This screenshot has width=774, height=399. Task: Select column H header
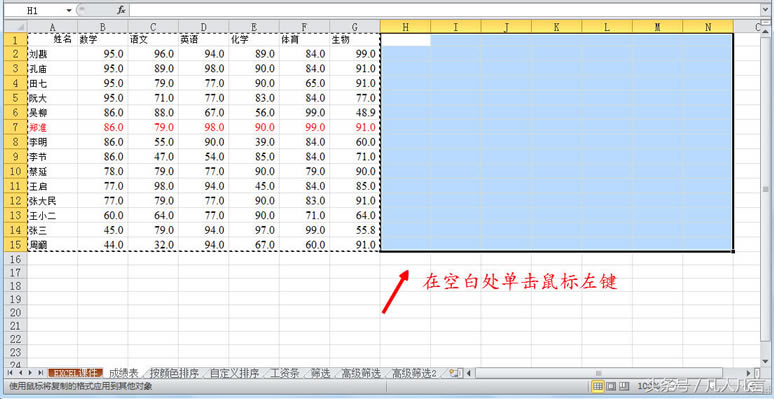pyautogui.click(x=405, y=27)
